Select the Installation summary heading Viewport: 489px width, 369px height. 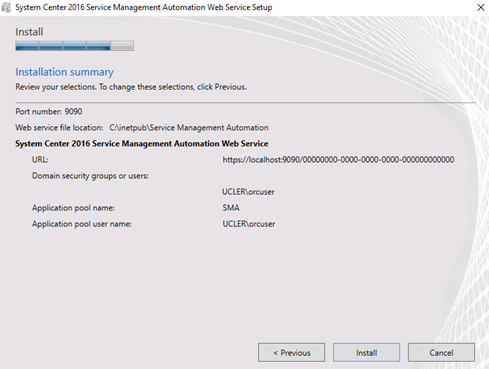(64, 72)
